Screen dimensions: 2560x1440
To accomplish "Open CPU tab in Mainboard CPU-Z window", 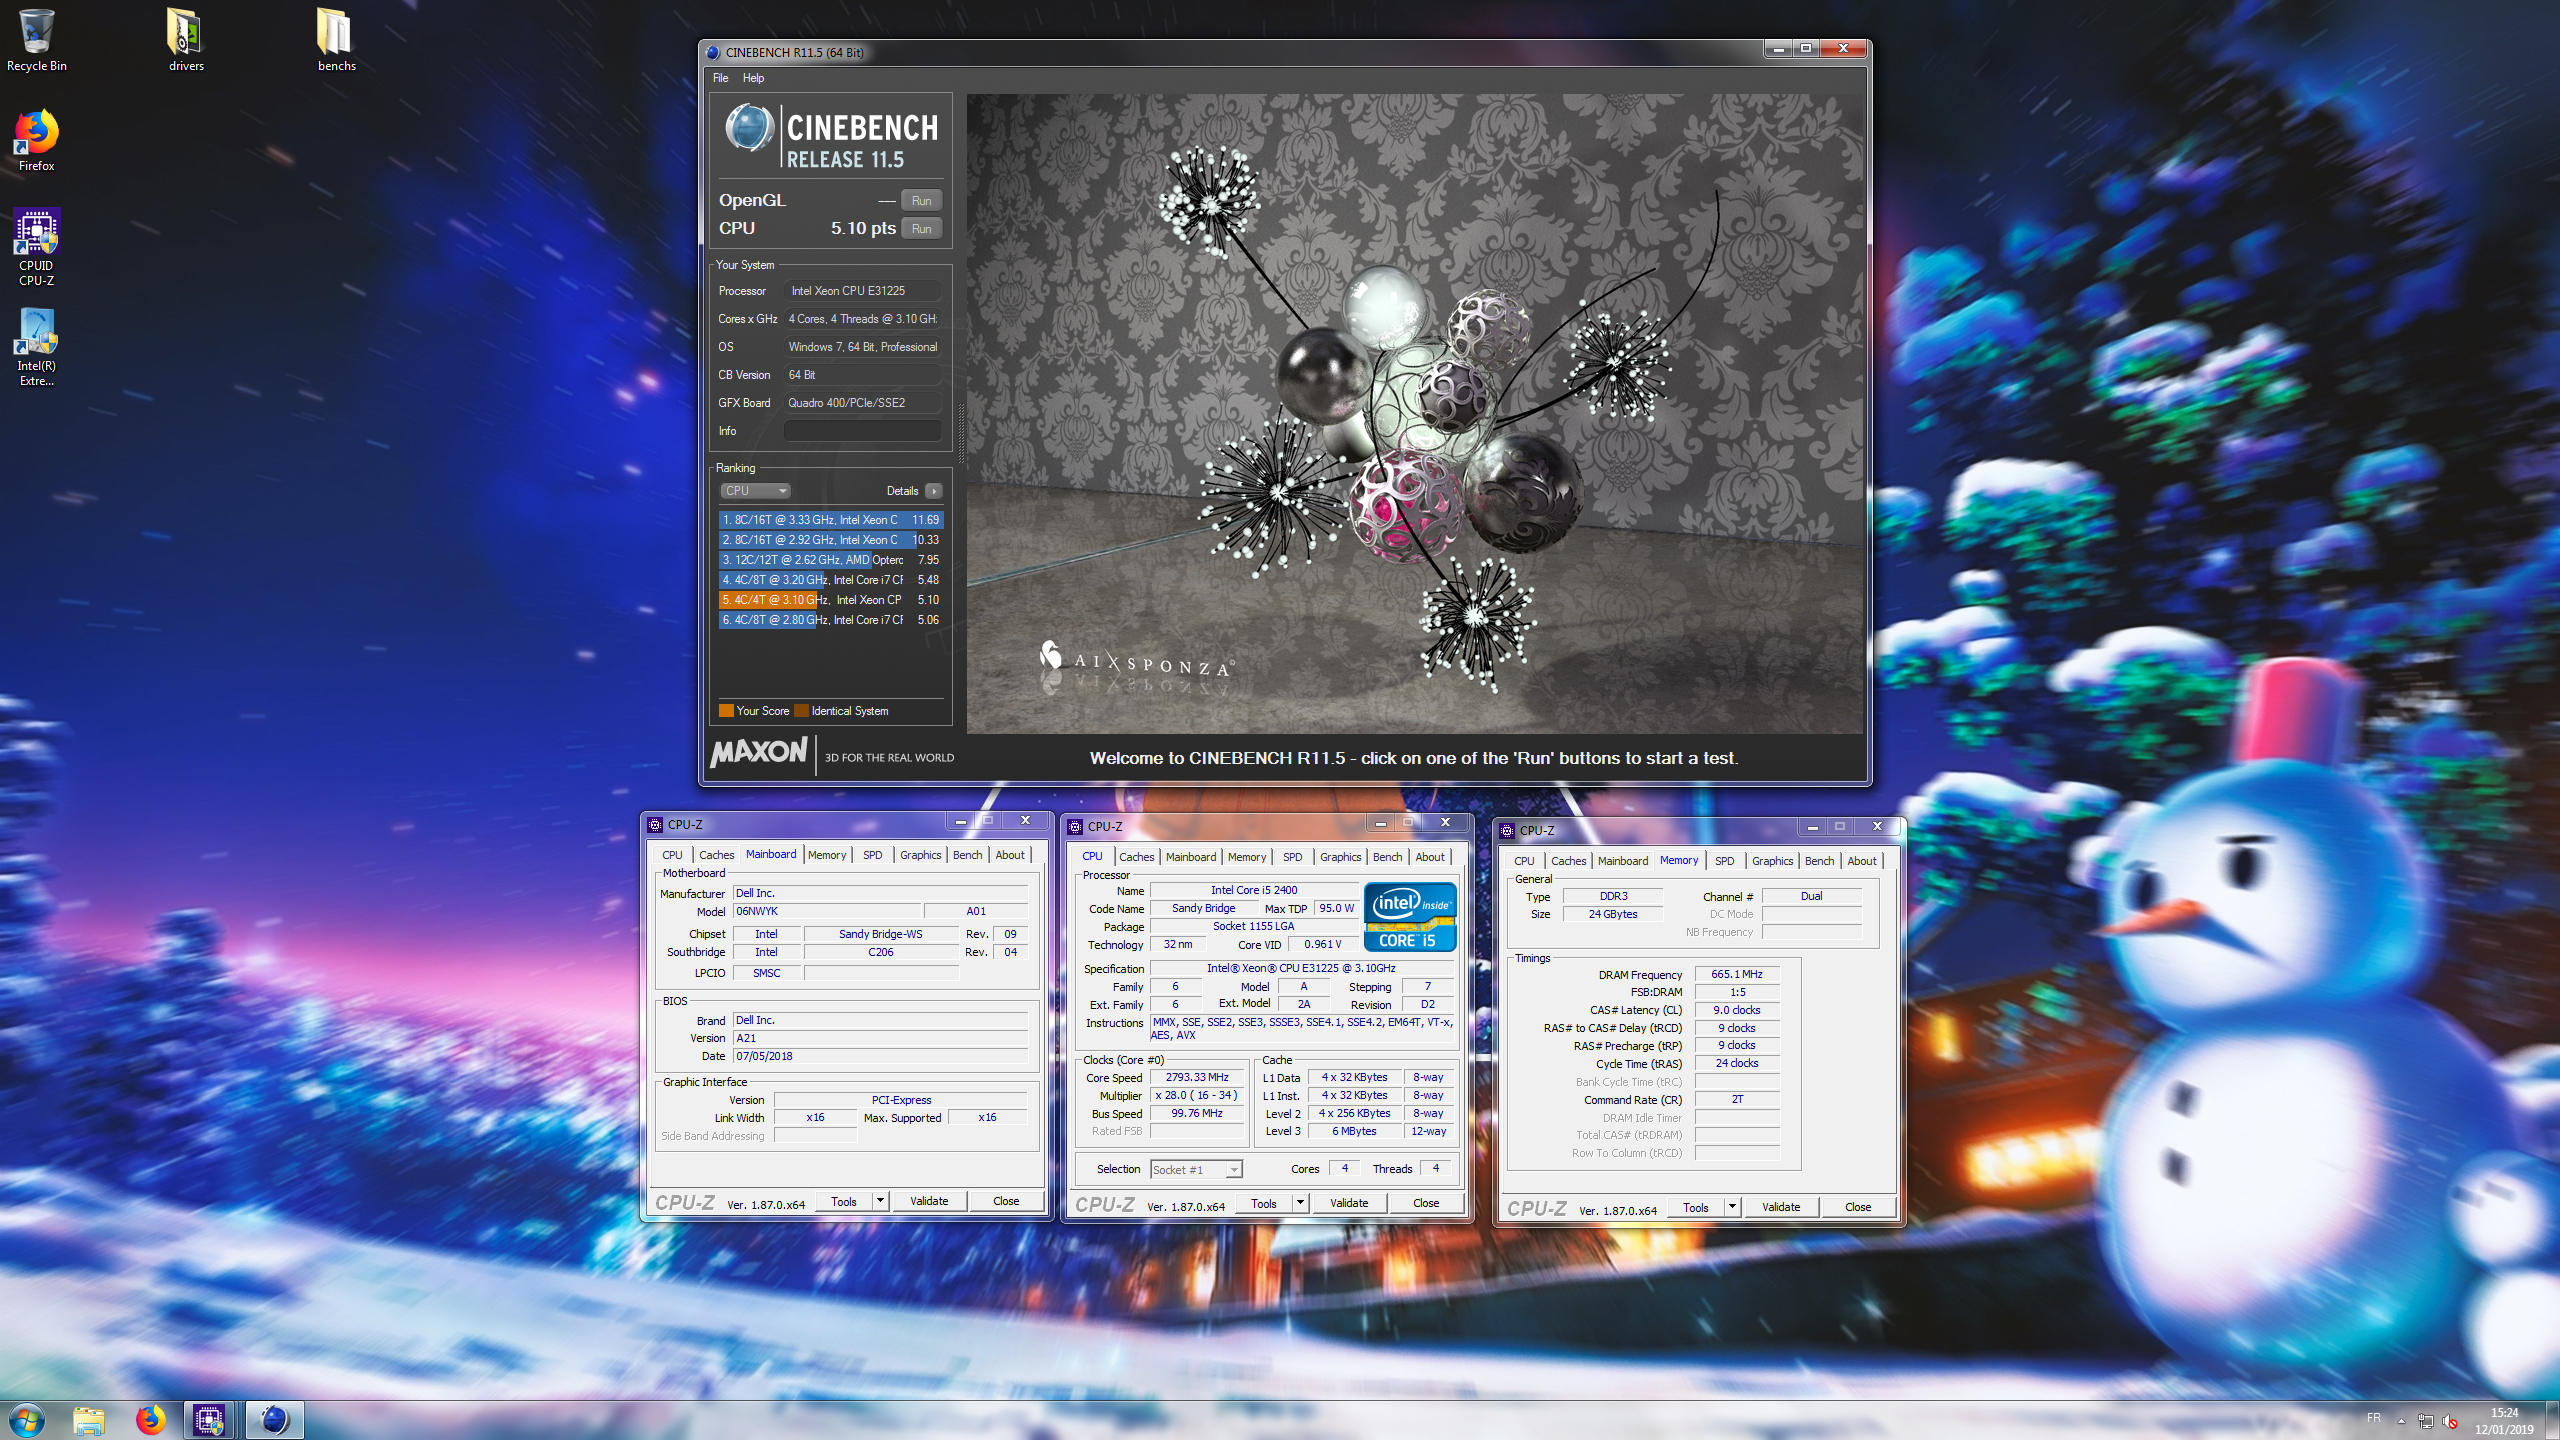I will pyautogui.click(x=672, y=855).
